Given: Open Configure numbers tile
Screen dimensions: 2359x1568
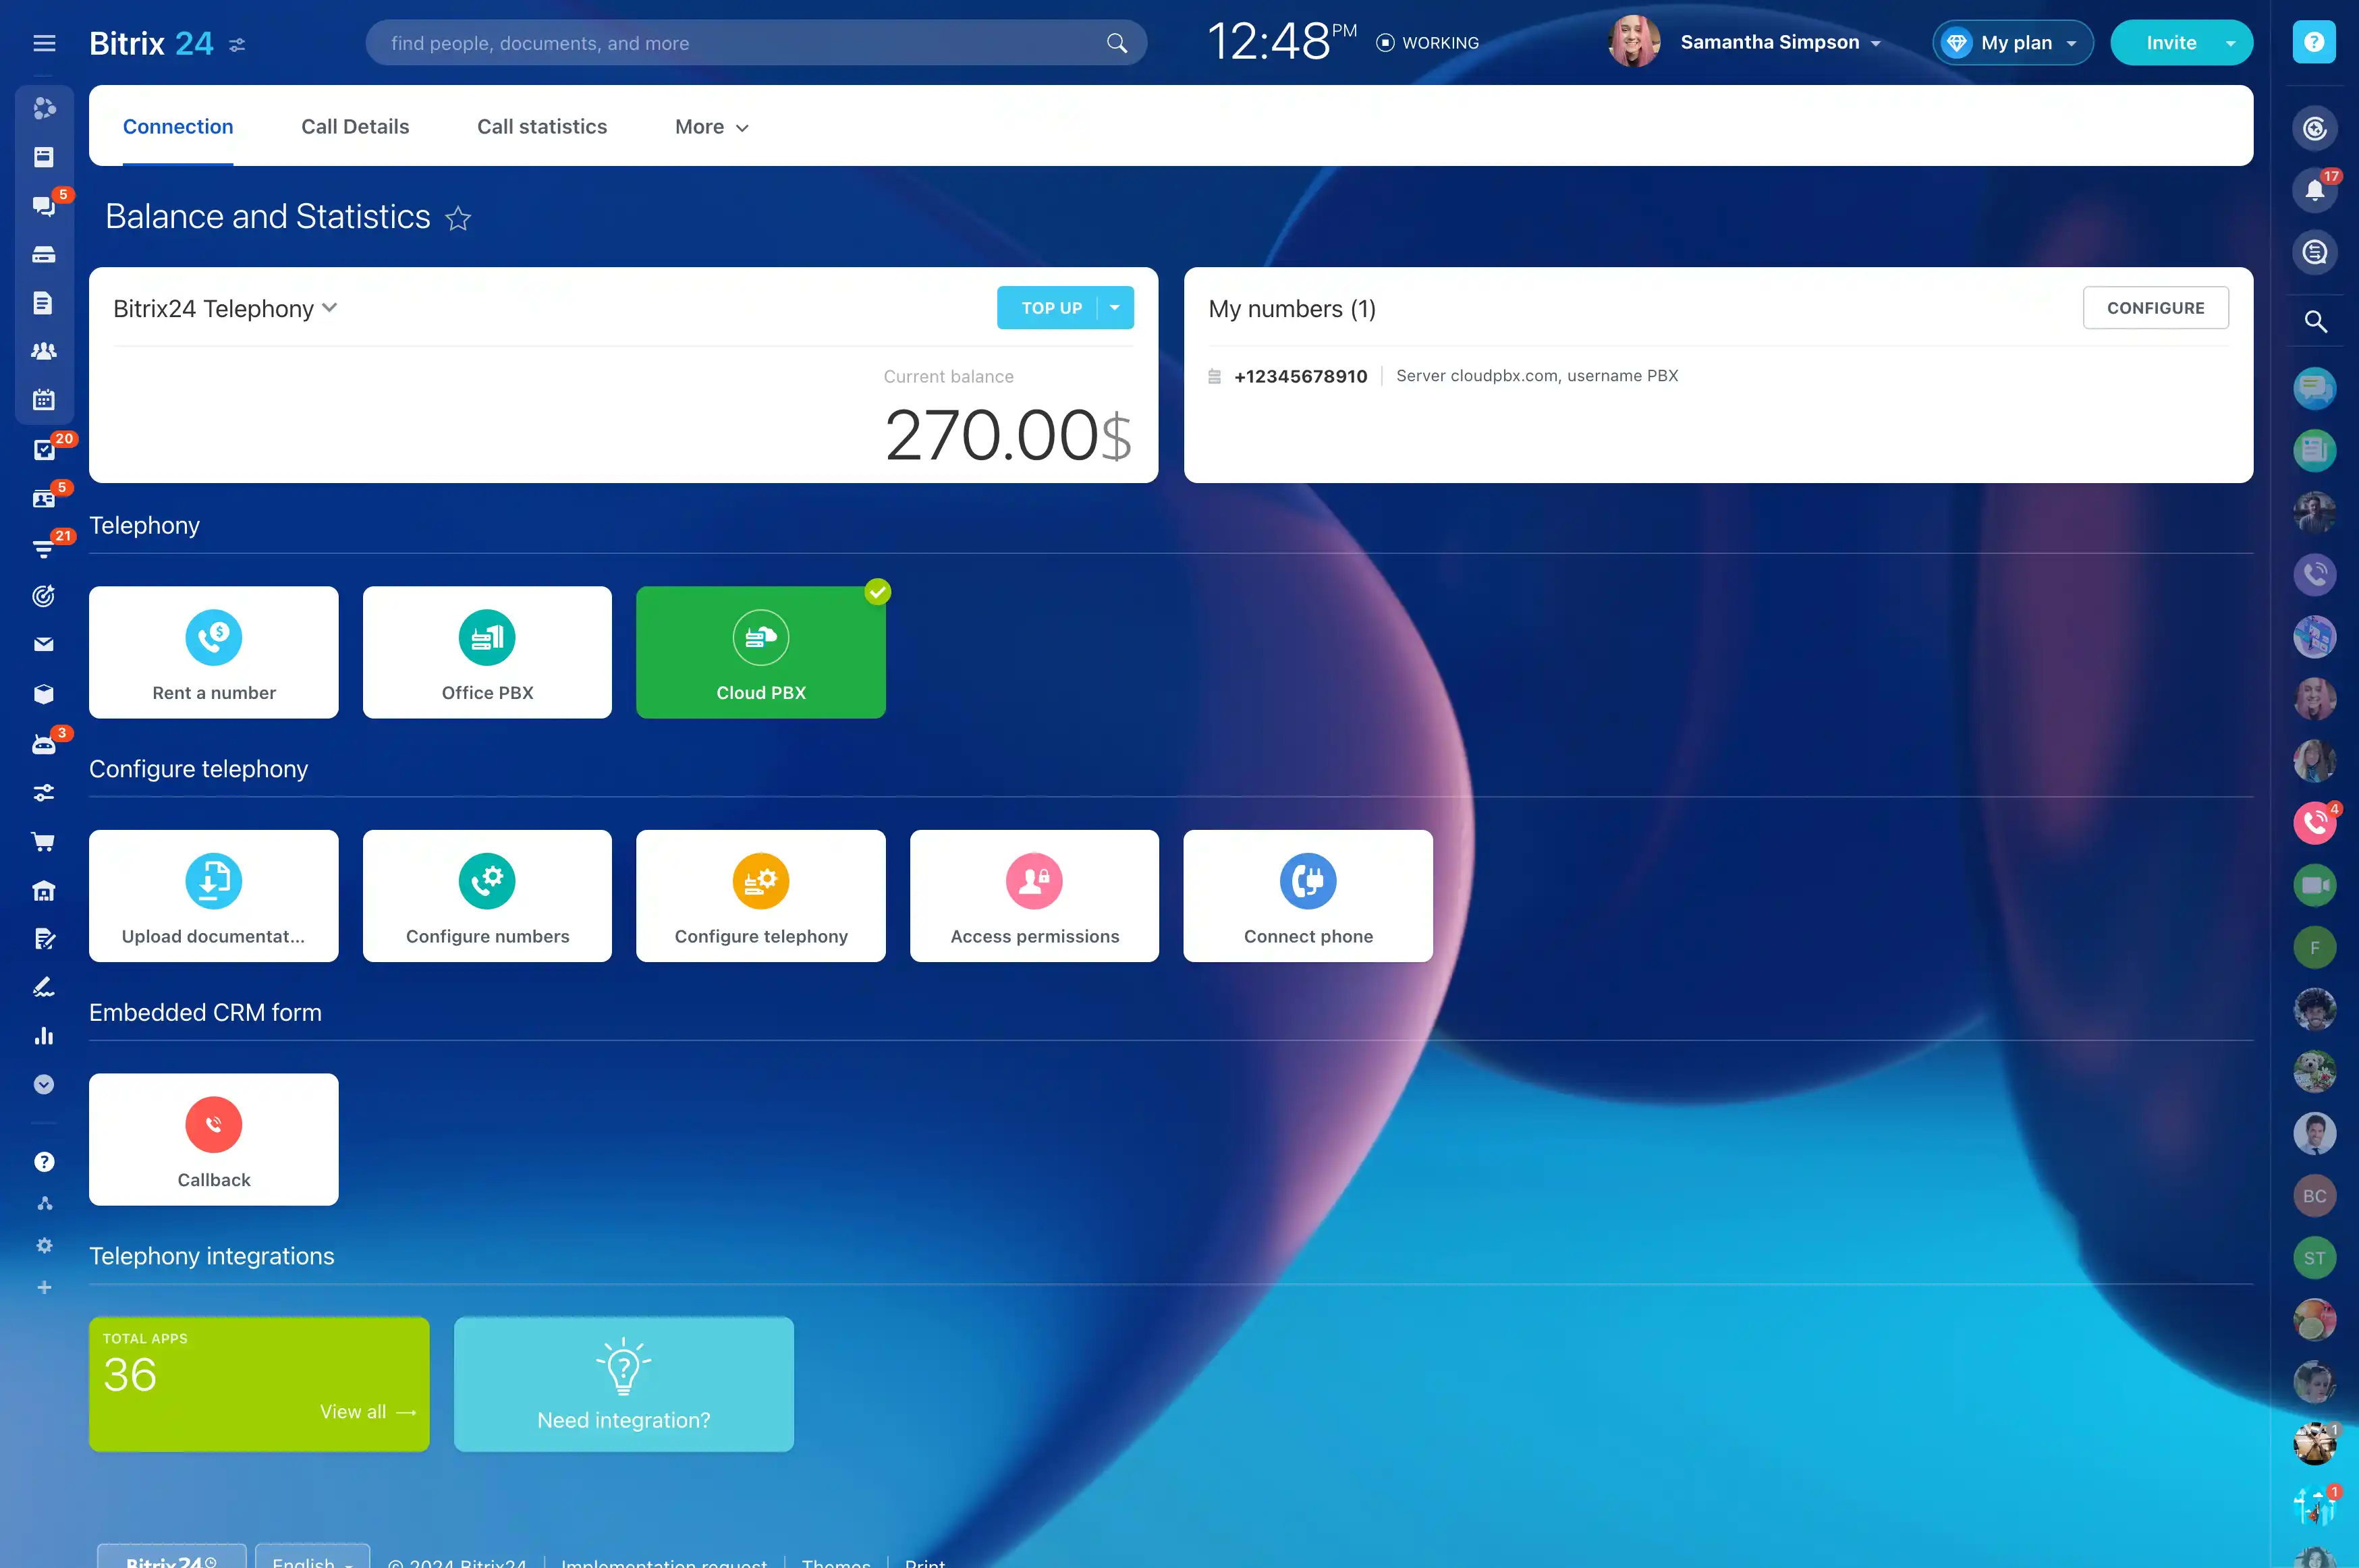Looking at the screenshot, I should pos(487,895).
